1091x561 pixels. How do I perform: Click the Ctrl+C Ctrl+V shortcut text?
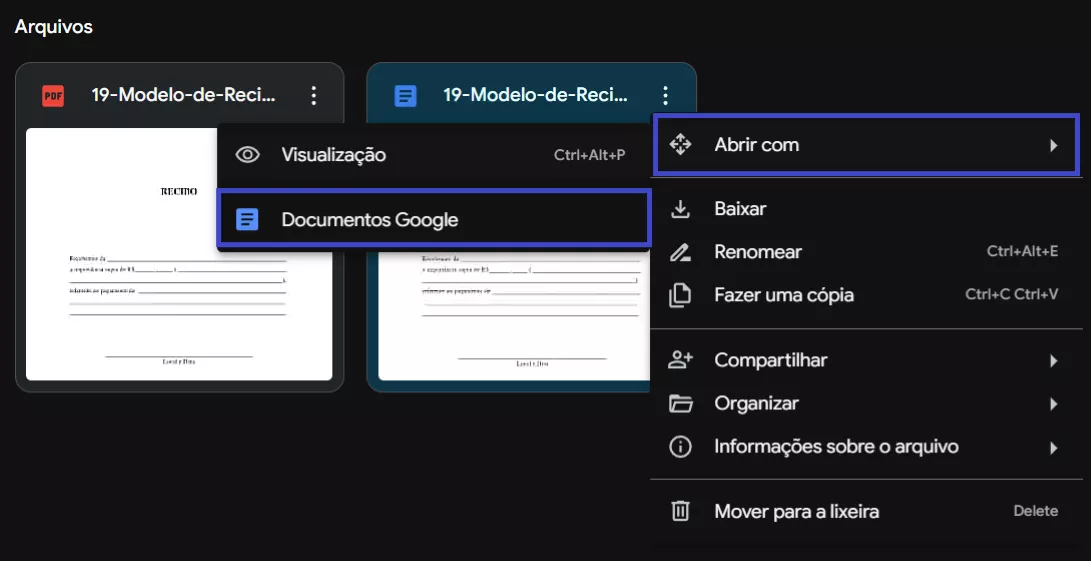(x=1012, y=295)
